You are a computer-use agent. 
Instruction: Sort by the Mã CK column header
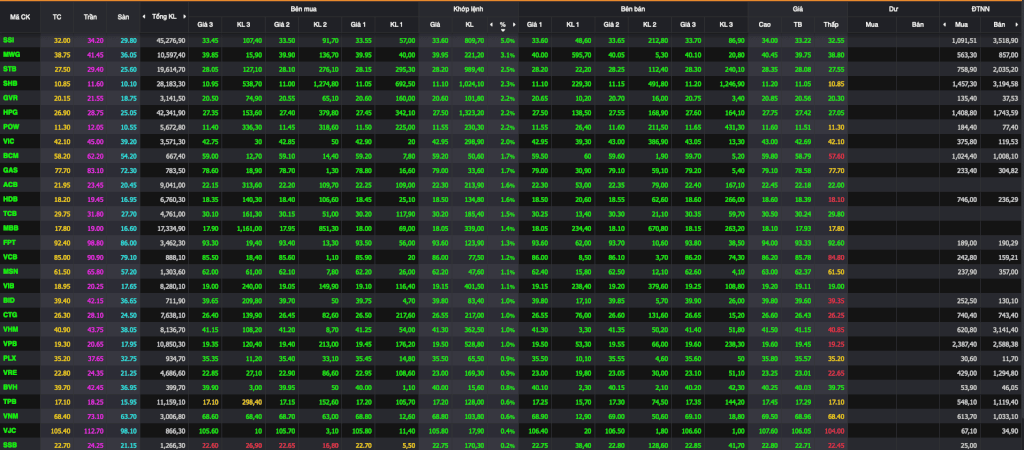pyautogui.click(x=20, y=16)
